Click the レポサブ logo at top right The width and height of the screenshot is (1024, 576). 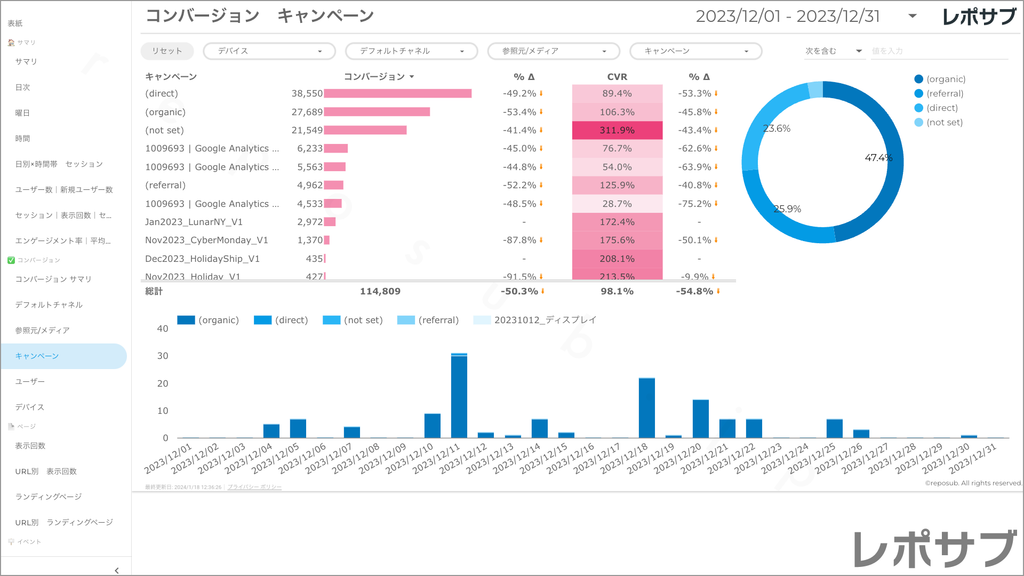tap(980, 17)
